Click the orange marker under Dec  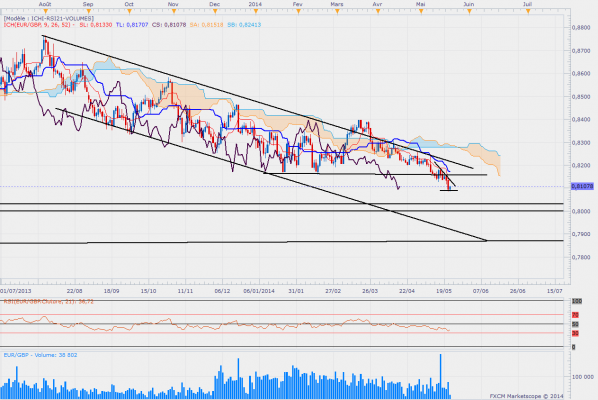coord(215,12)
